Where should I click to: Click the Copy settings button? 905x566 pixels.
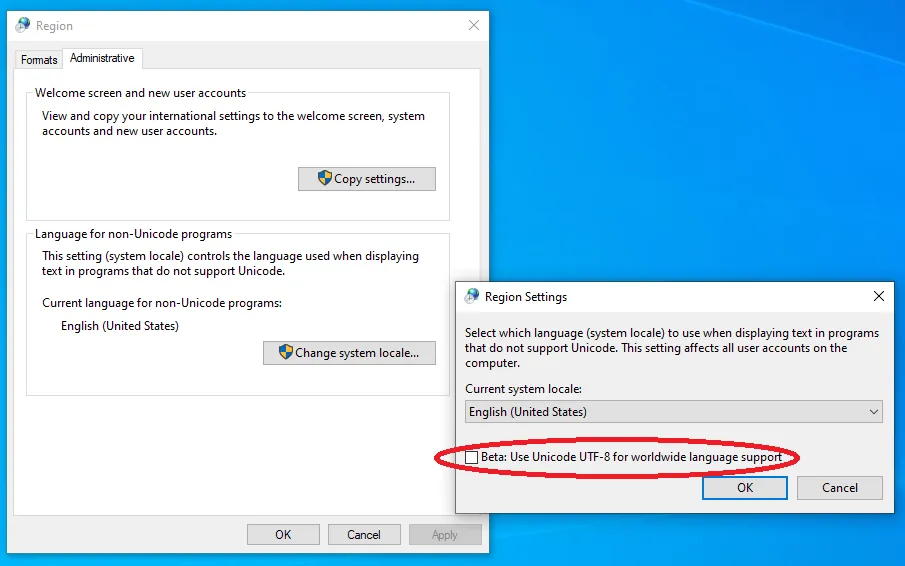[x=367, y=179]
